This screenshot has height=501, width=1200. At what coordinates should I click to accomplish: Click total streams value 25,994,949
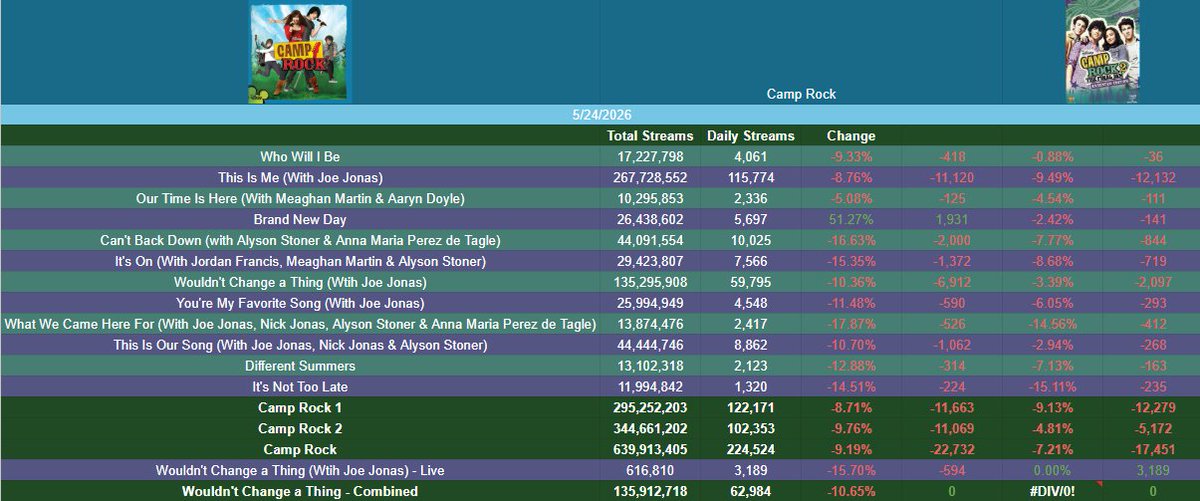[x=650, y=303]
